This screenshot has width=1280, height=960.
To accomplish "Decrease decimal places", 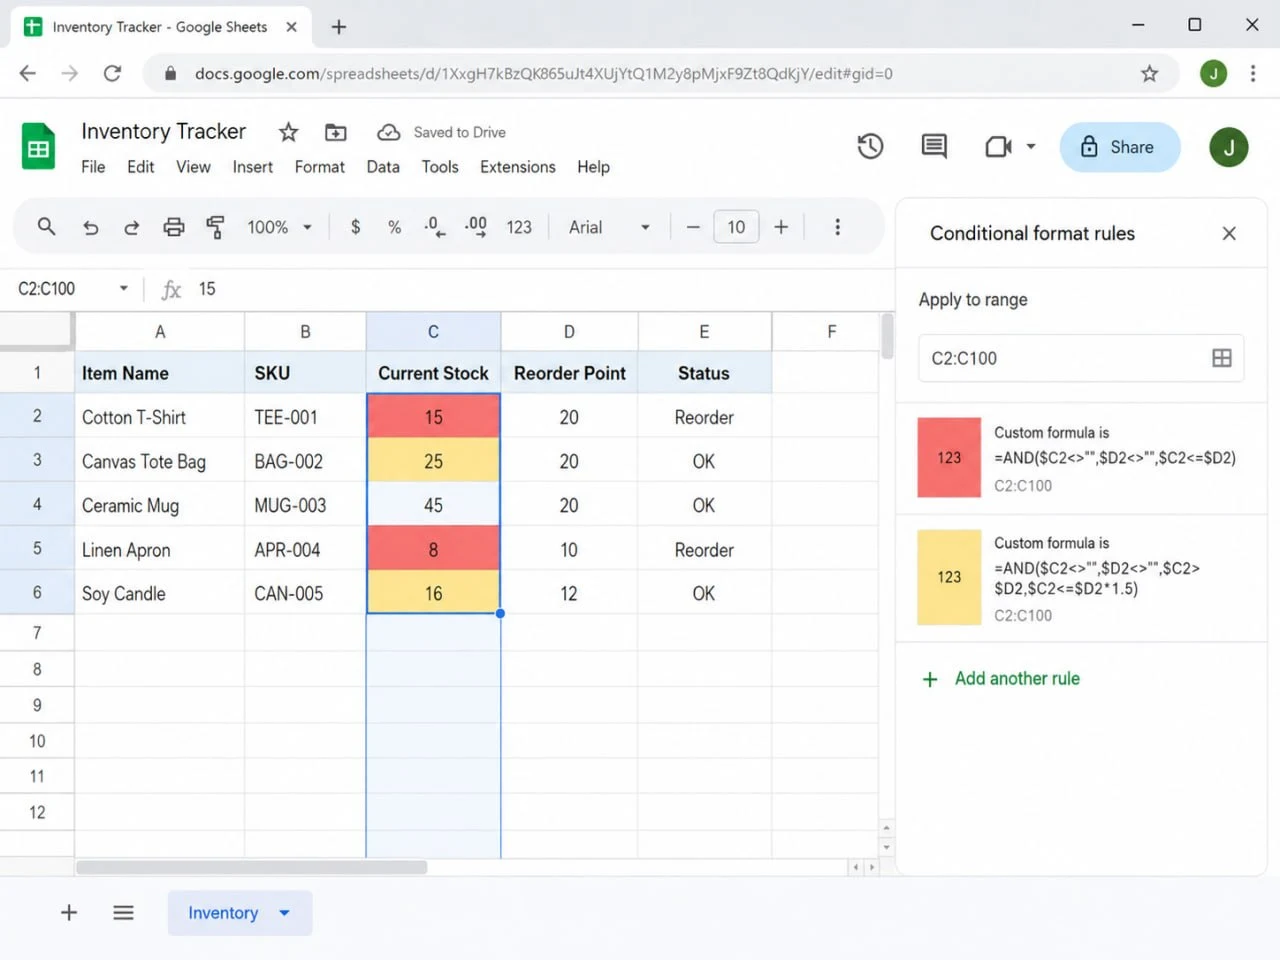I will tap(434, 227).
